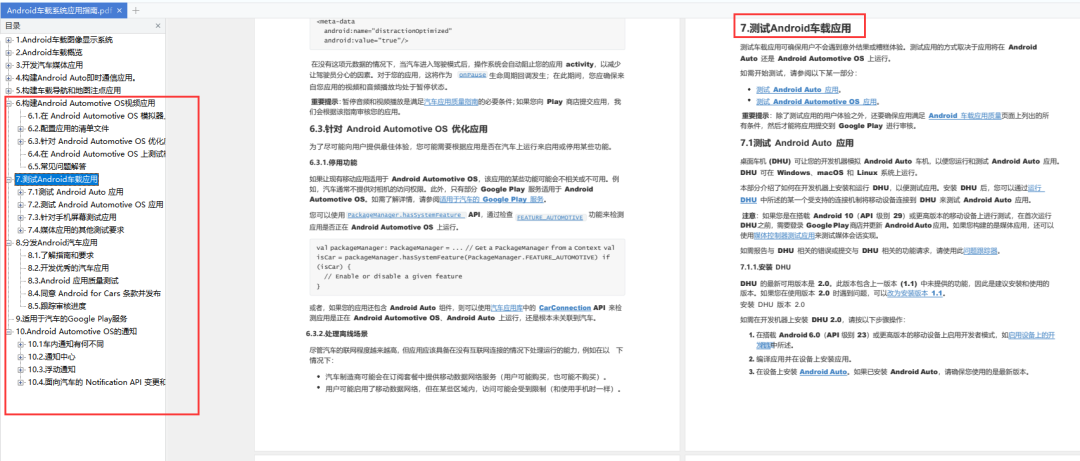This screenshot has width=1080, height=461.
Task: Expand section 10.2.通知中心
Action: [21, 357]
